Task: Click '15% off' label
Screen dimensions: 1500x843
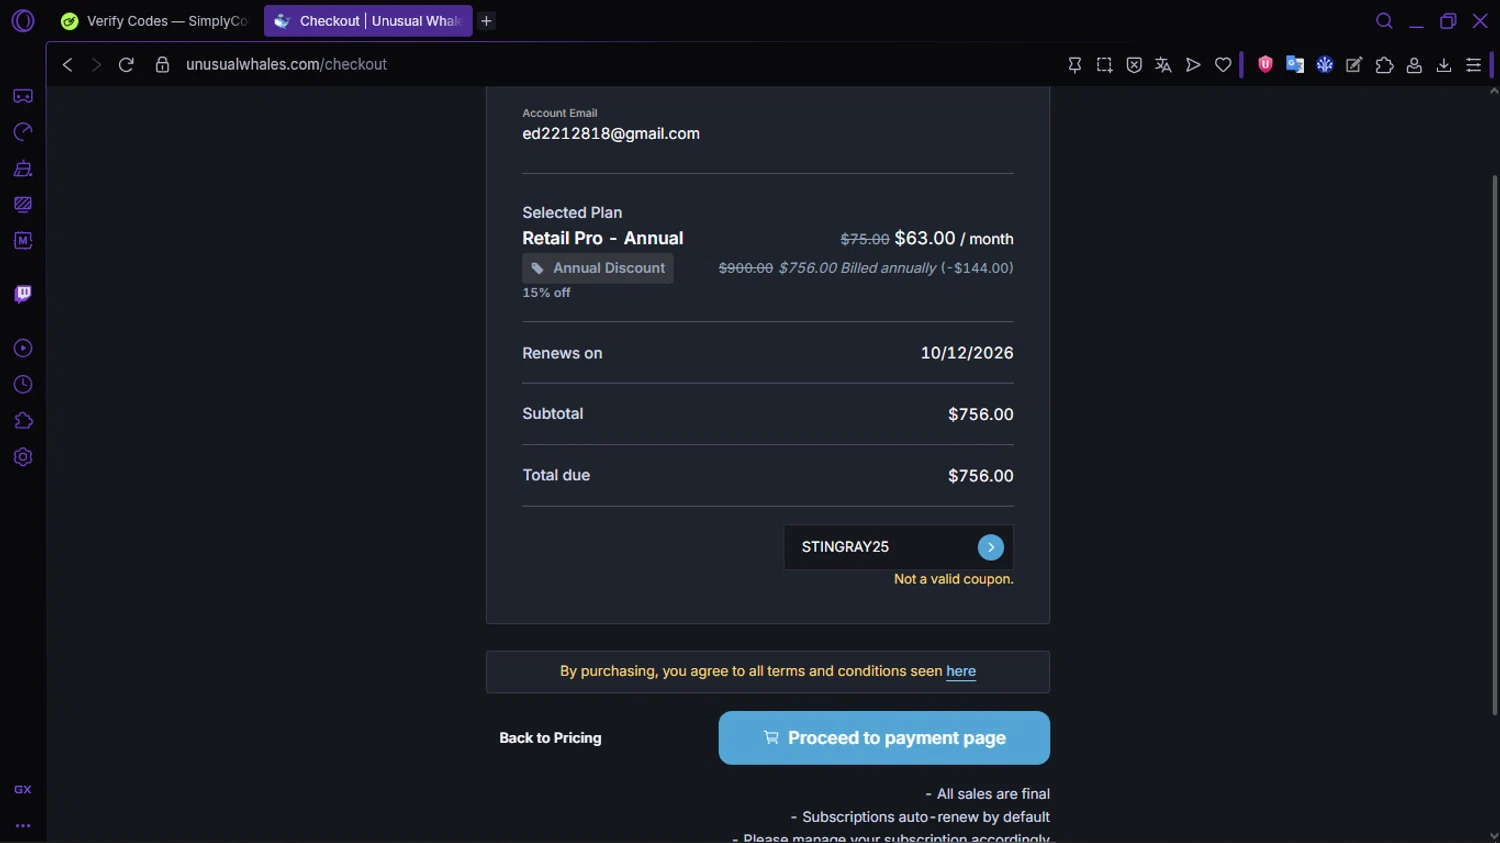Action: 546,293
